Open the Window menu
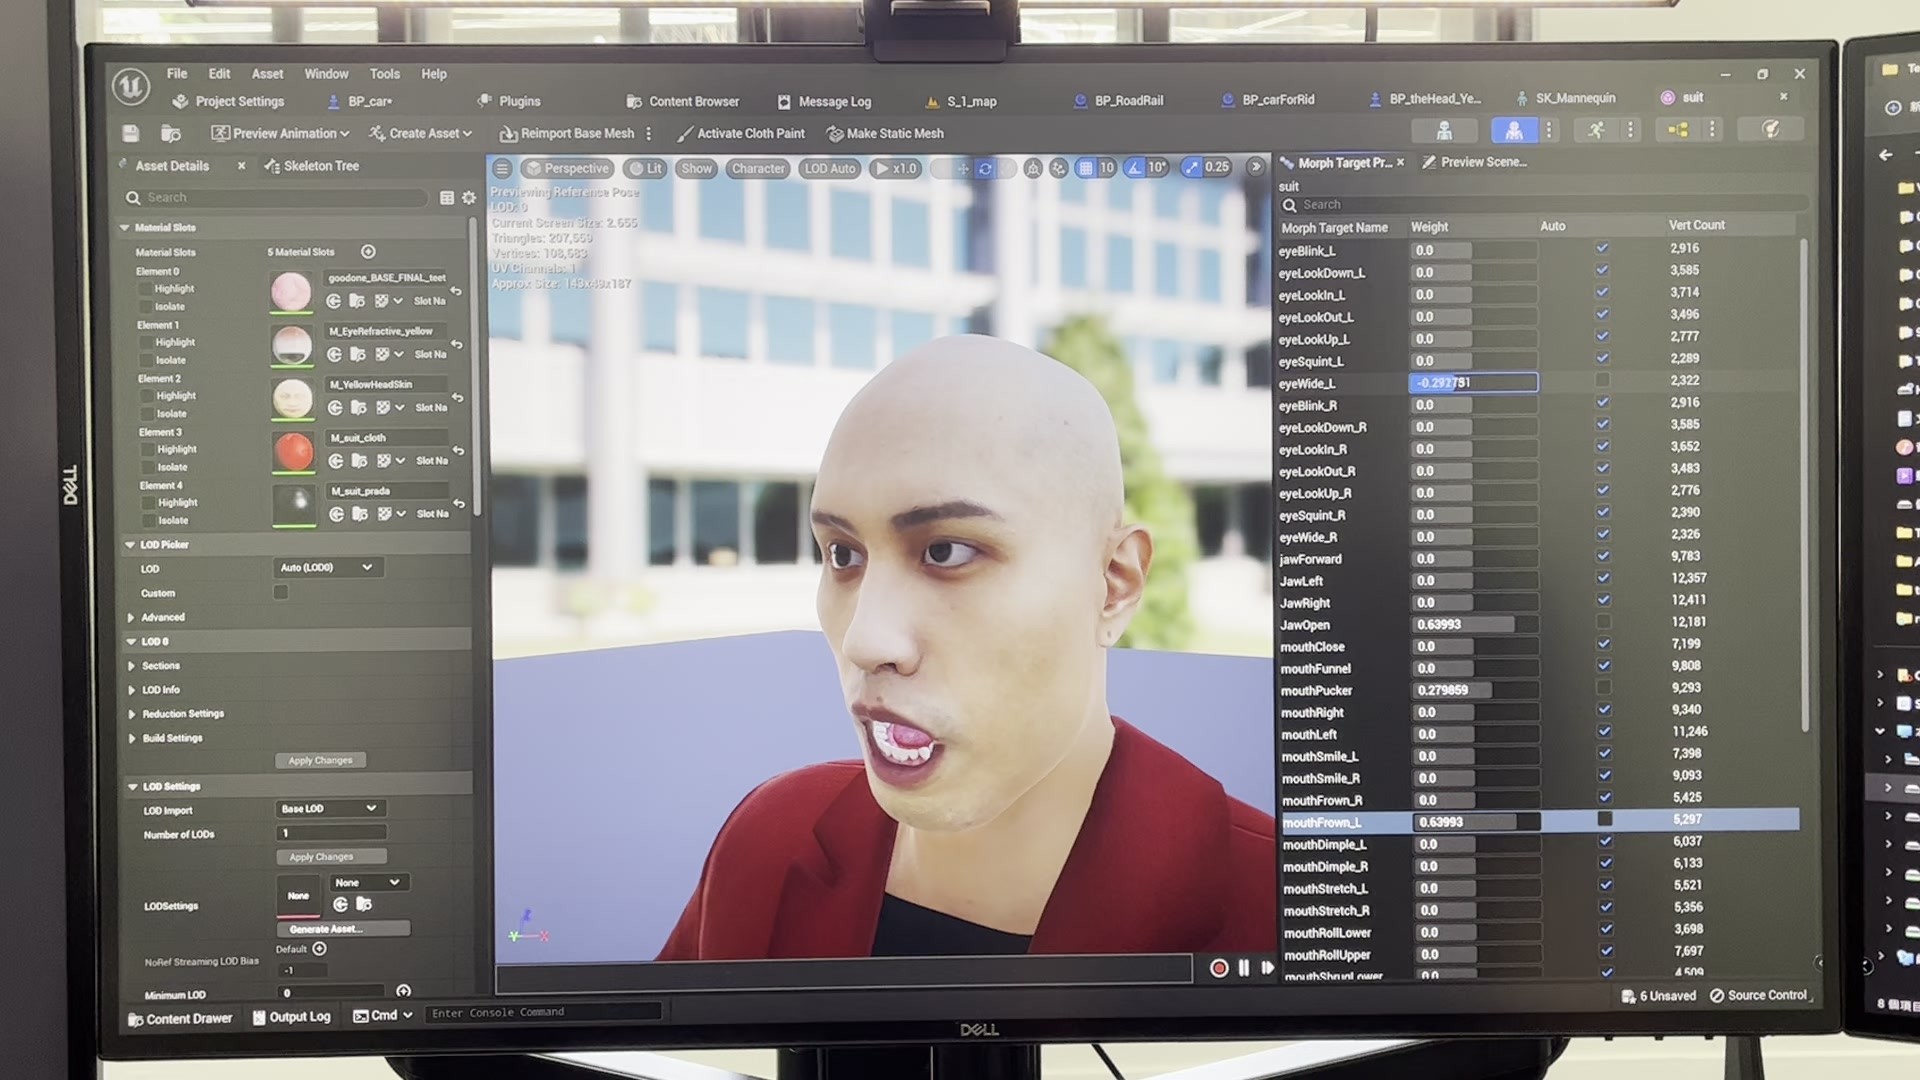Screen dimensions: 1920x1080 click(326, 73)
